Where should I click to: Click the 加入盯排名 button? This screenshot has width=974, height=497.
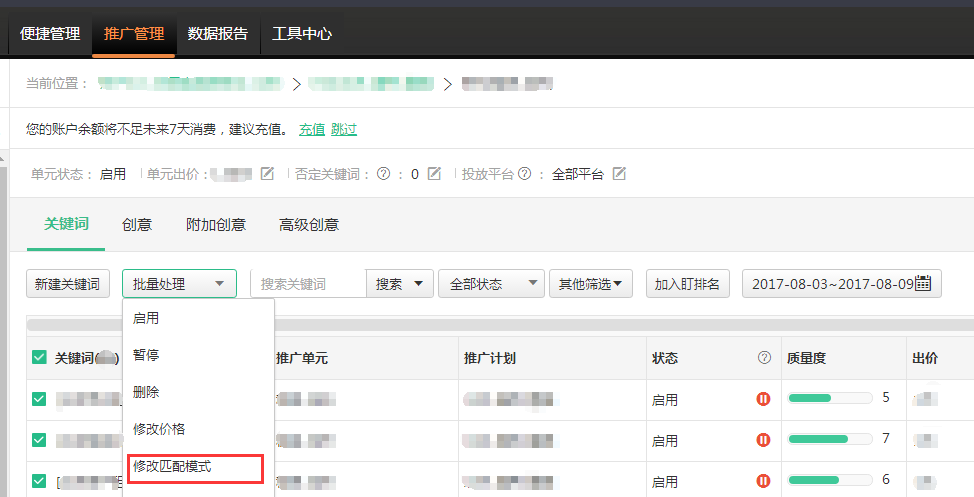688,284
